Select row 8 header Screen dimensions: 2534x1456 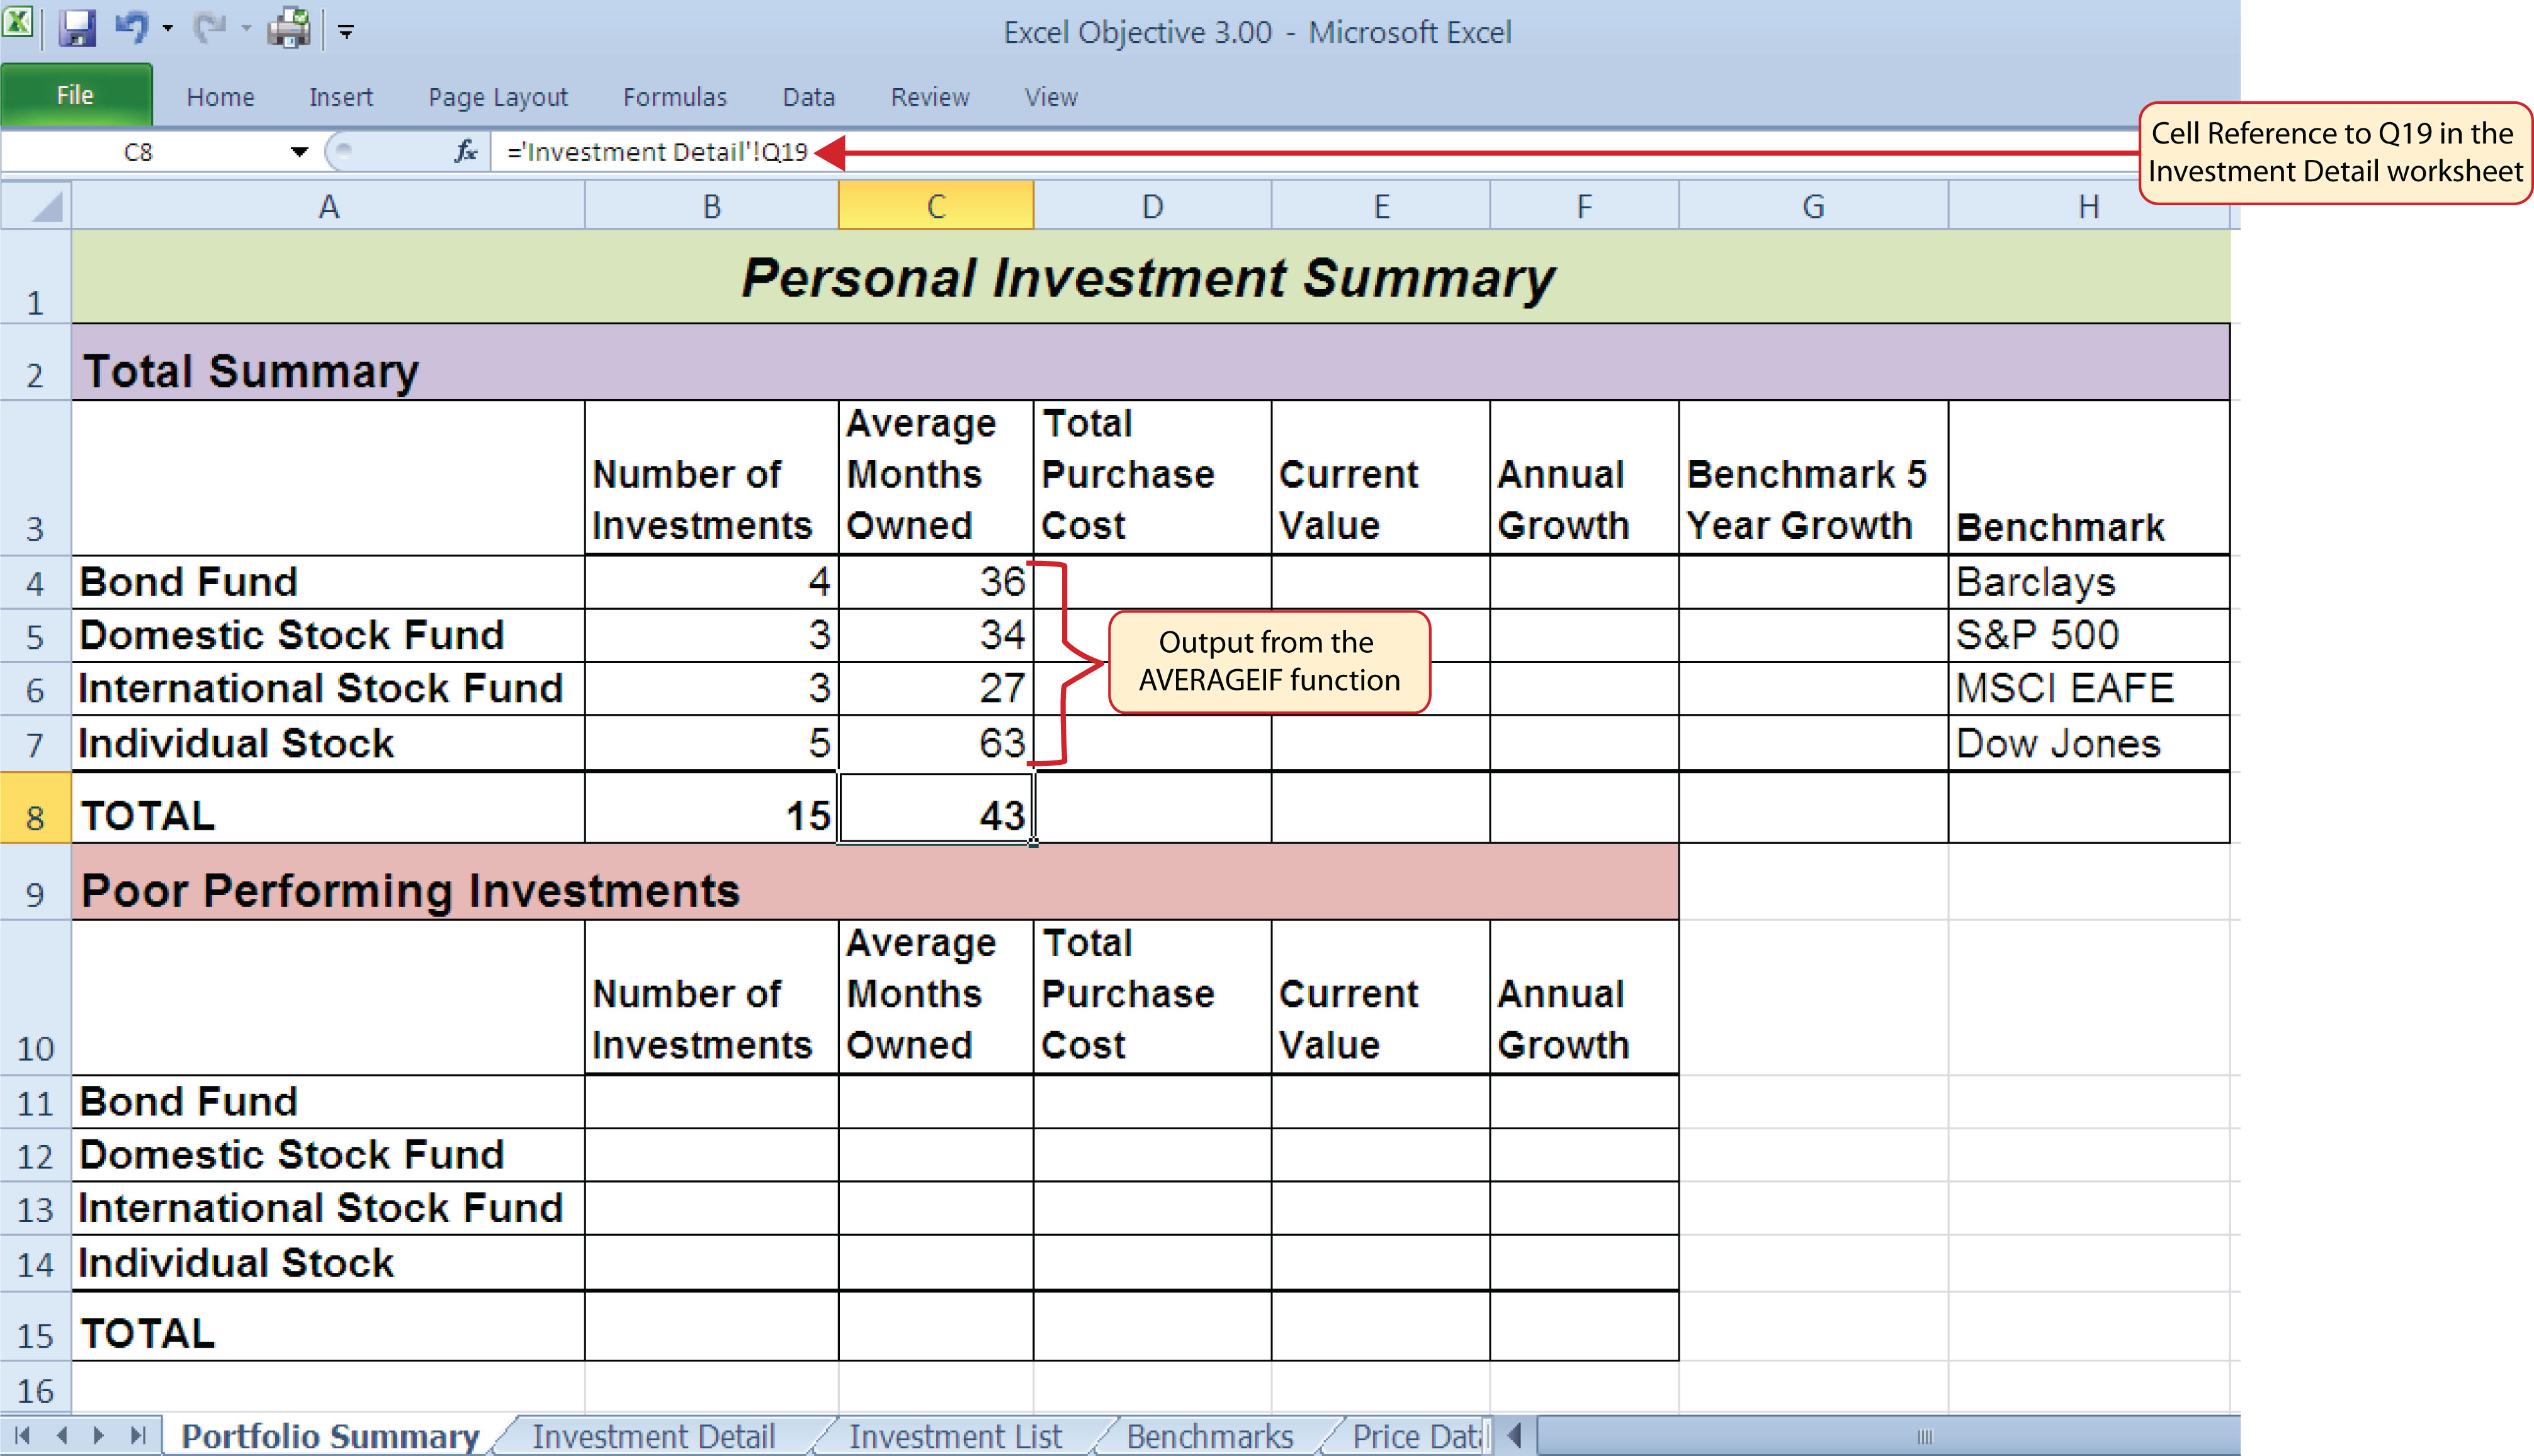(36, 807)
